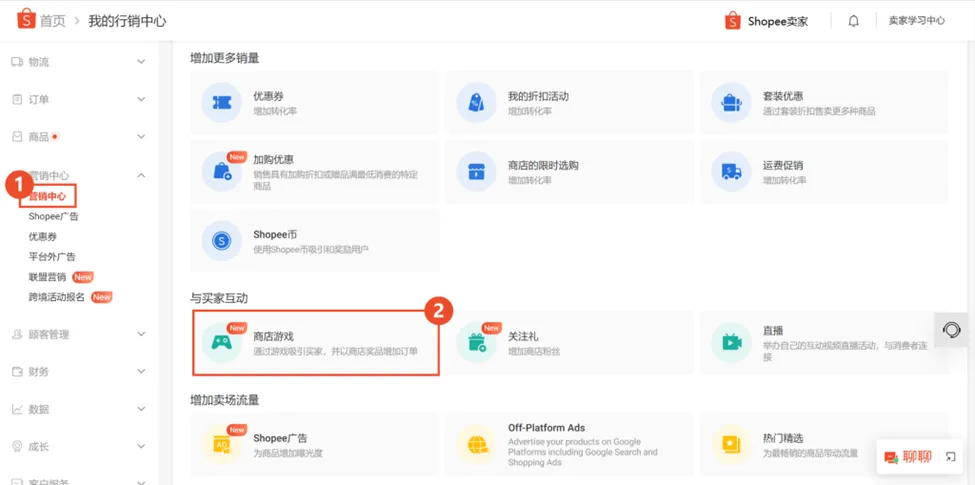Click the 与买家互动 section heading
Image resolution: width=975 pixels, height=485 pixels.
coord(219,298)
